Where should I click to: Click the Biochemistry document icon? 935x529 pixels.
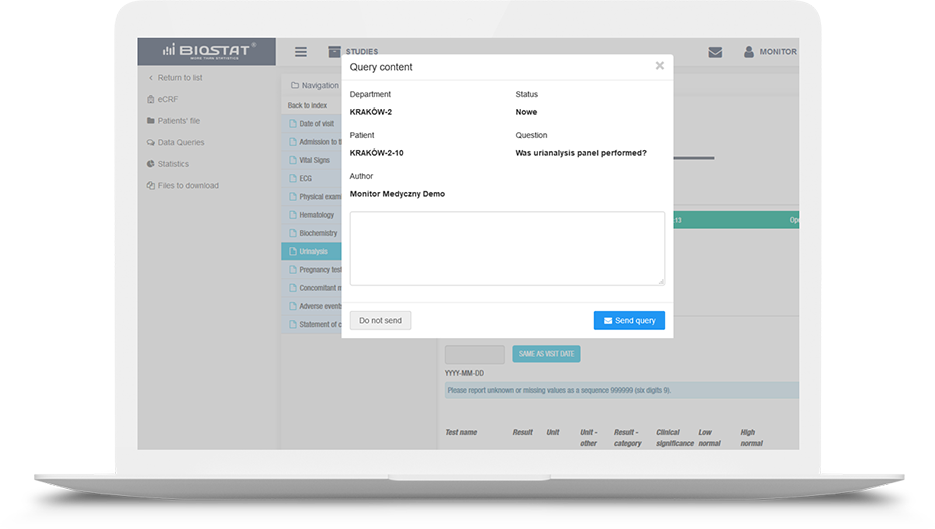[x=293, y=233]
